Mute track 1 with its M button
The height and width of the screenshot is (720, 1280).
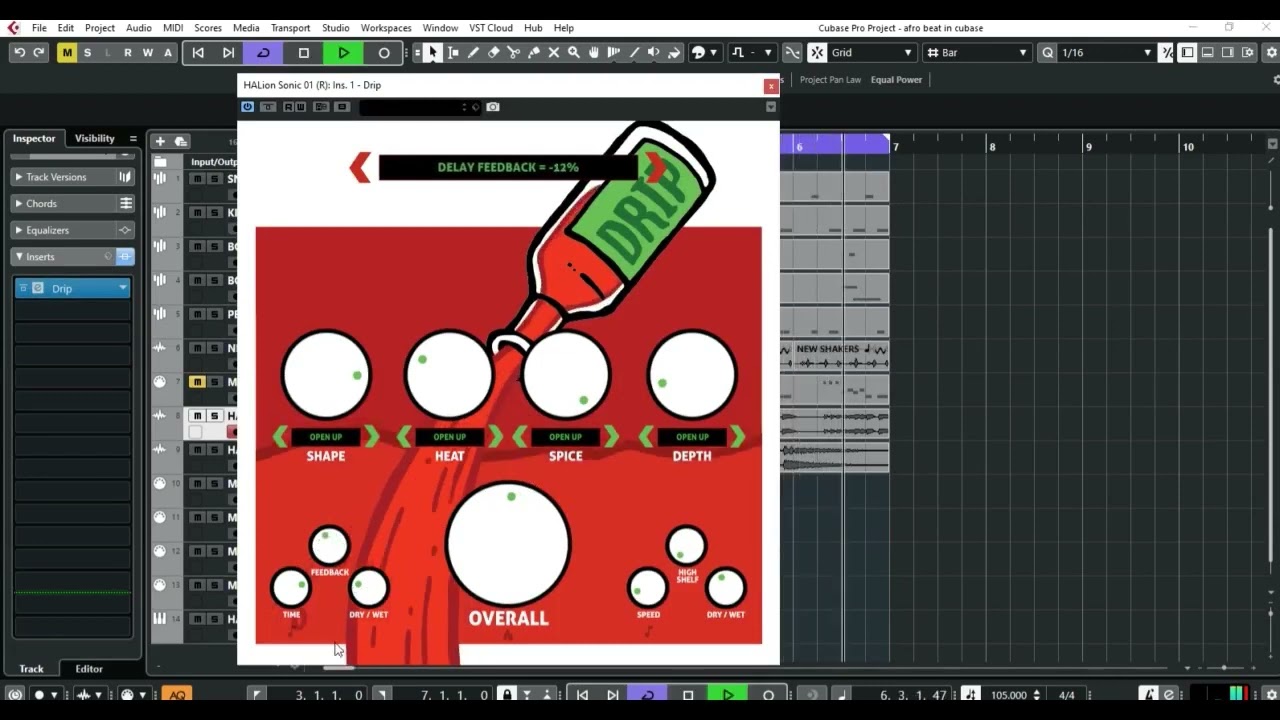(x=197, y=178)
